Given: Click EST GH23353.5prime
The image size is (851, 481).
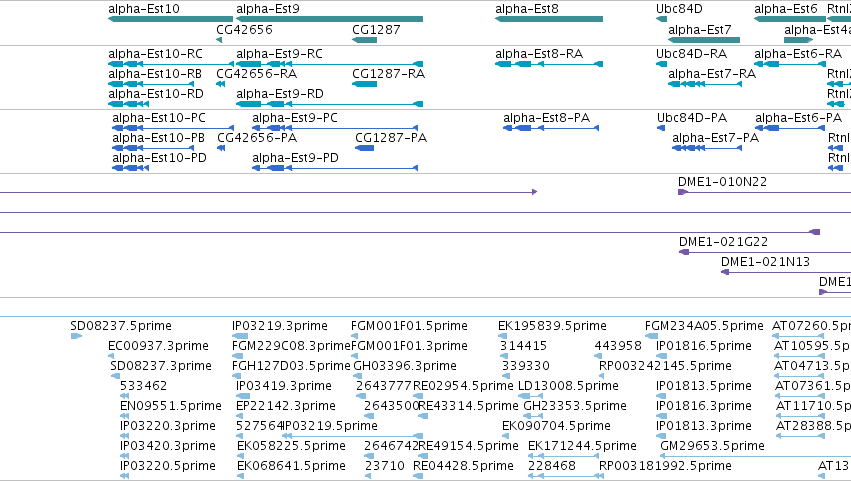Looking at the screenshot, I should [x=534, y=416].
